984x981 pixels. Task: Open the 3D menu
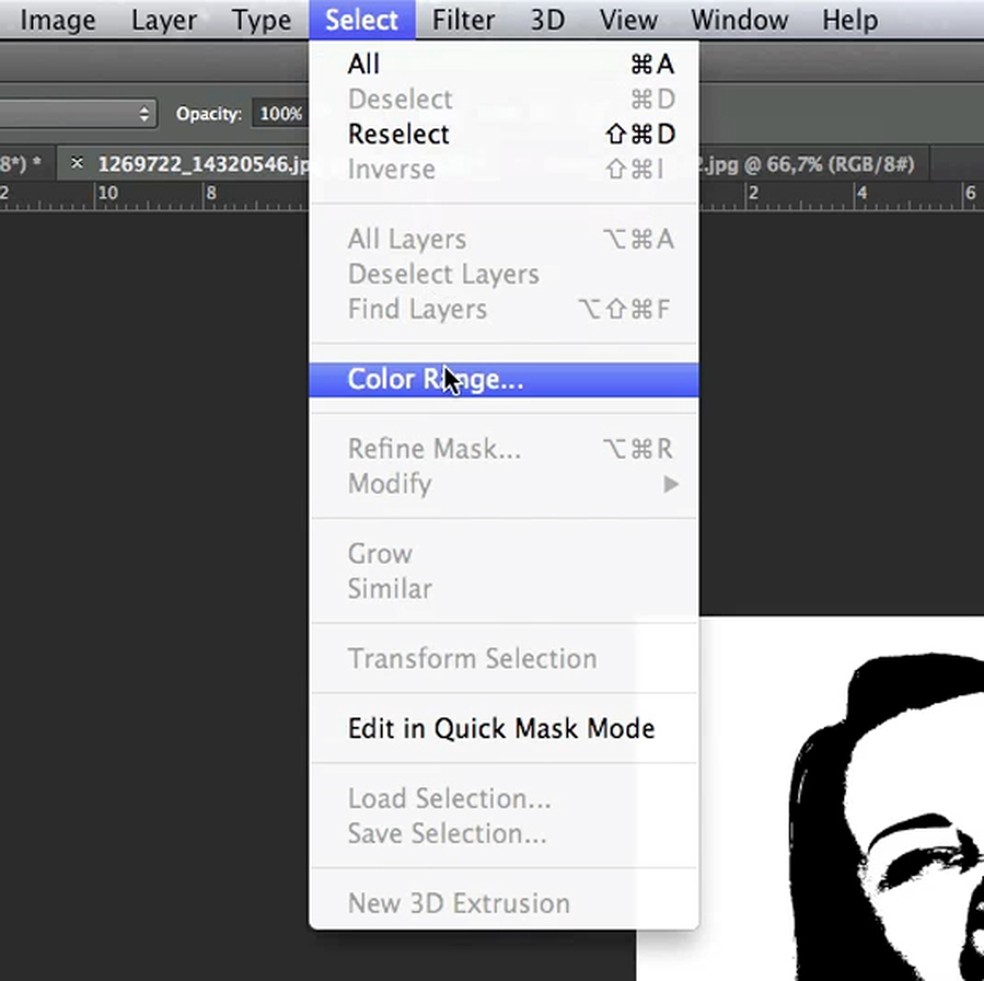tap(548, 20)
